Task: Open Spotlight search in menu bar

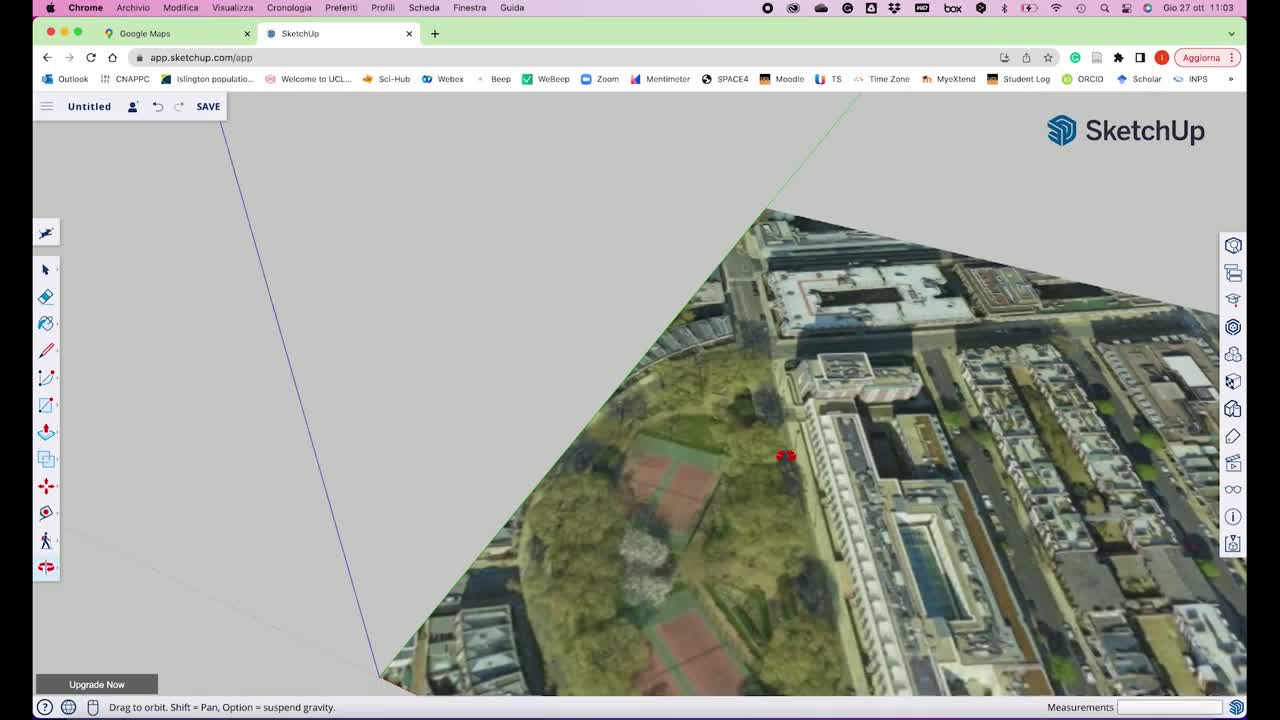Action: pos(1104,8)
